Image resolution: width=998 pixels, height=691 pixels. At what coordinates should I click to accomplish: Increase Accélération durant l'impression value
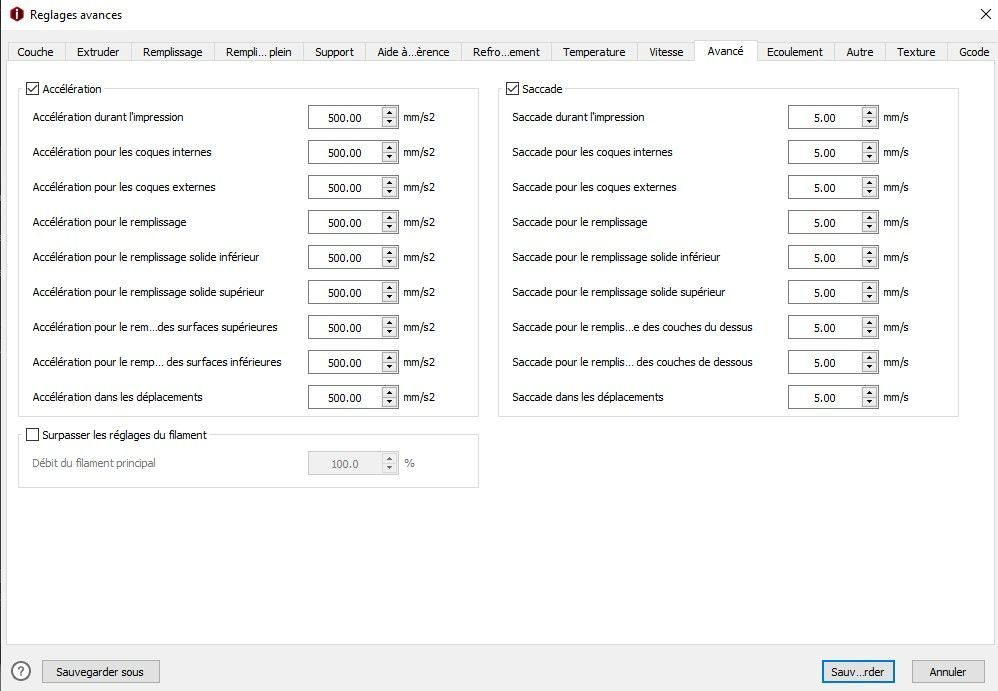tap(390, 111)
